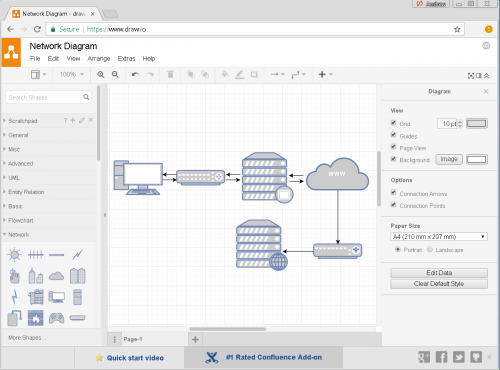Click the background Image button
This screenshot has width=500, height=370.
449,159
